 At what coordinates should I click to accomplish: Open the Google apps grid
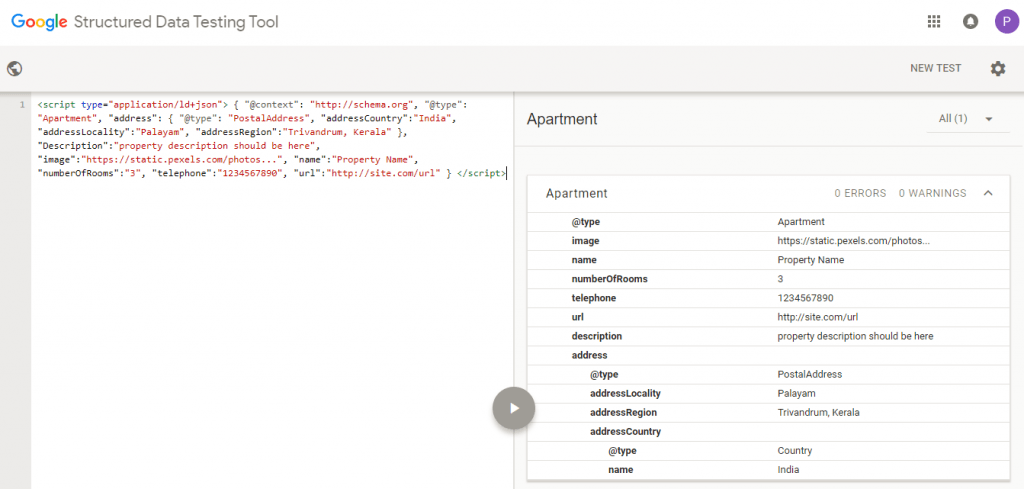(x=934, y=22)
